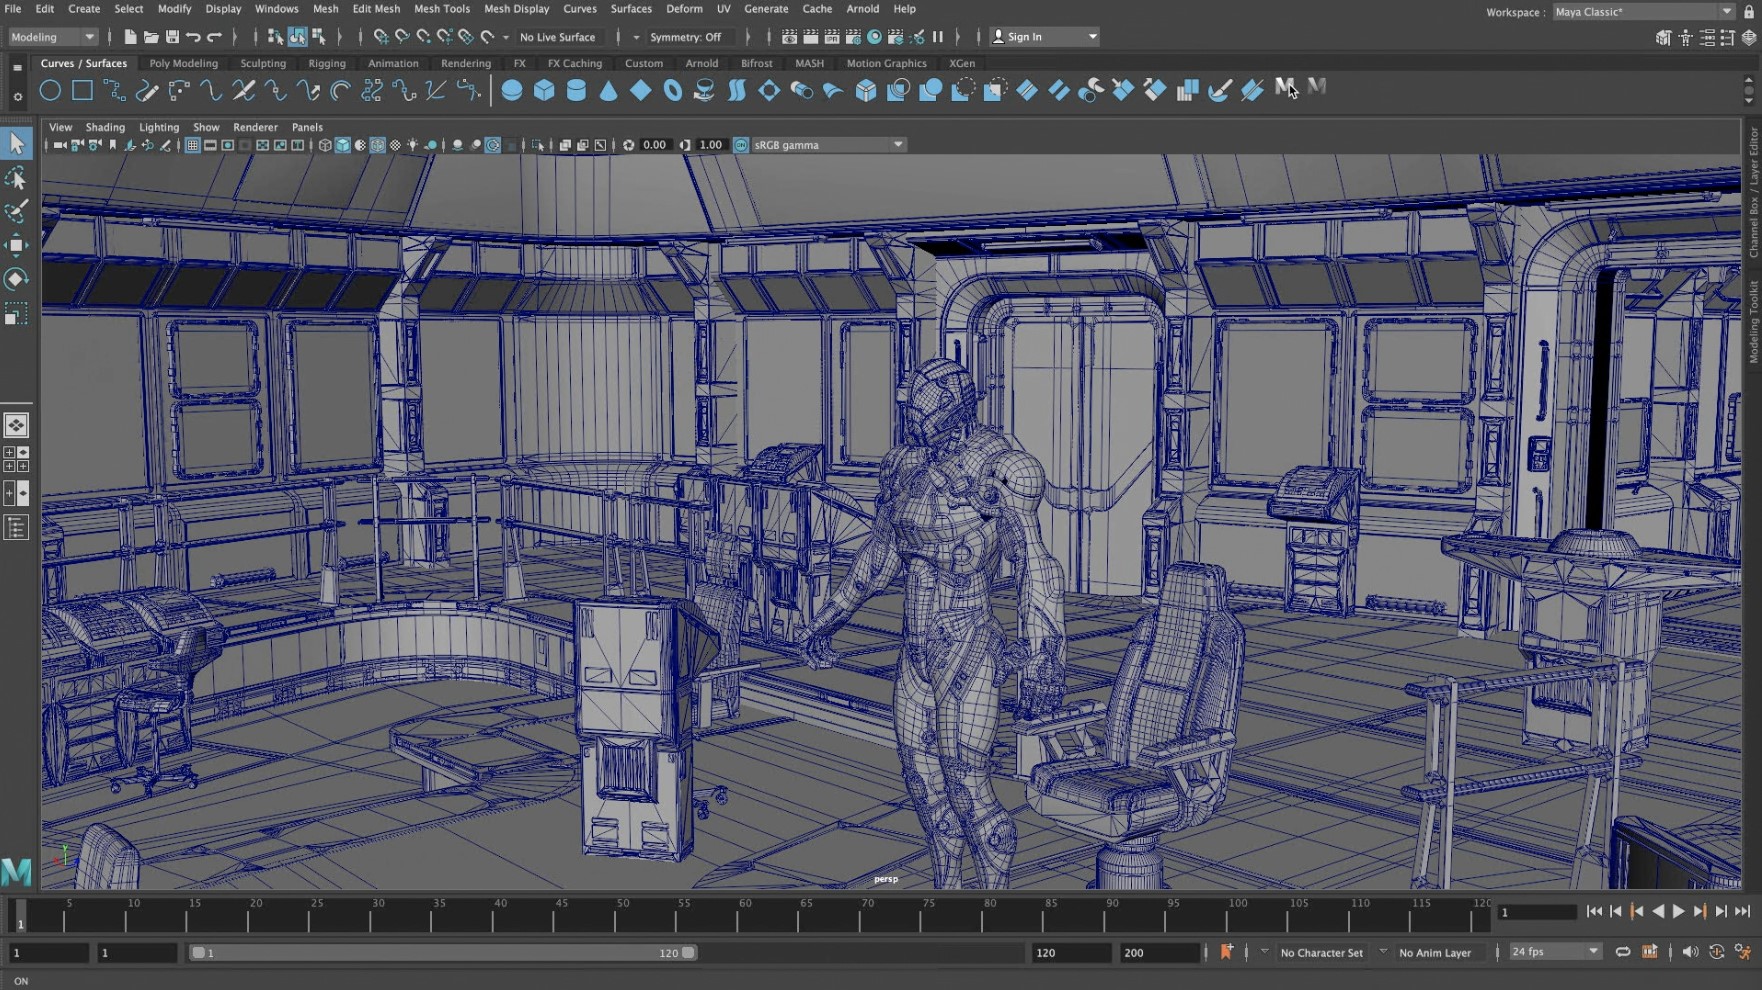
Task: Choose the Pencil Curve tool icon
Action: tap(147, 91)
